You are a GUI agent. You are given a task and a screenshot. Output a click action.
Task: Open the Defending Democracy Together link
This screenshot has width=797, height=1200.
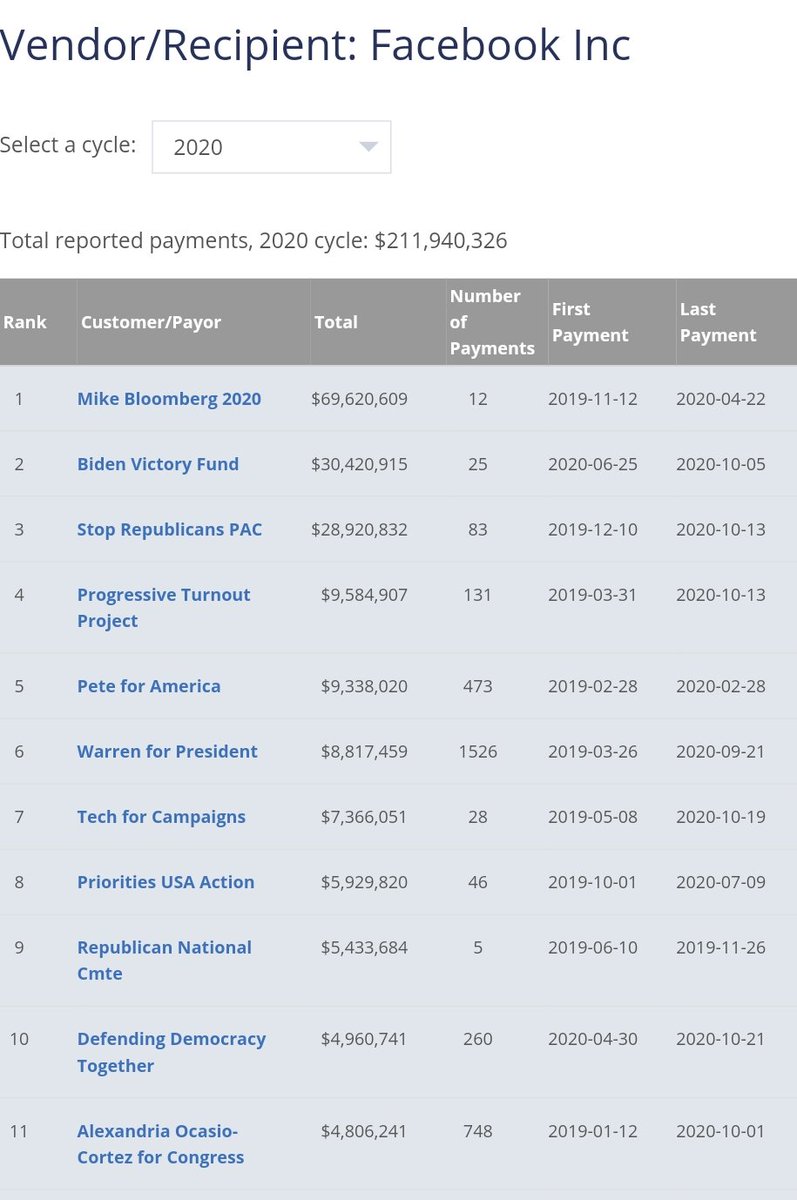171,1052
